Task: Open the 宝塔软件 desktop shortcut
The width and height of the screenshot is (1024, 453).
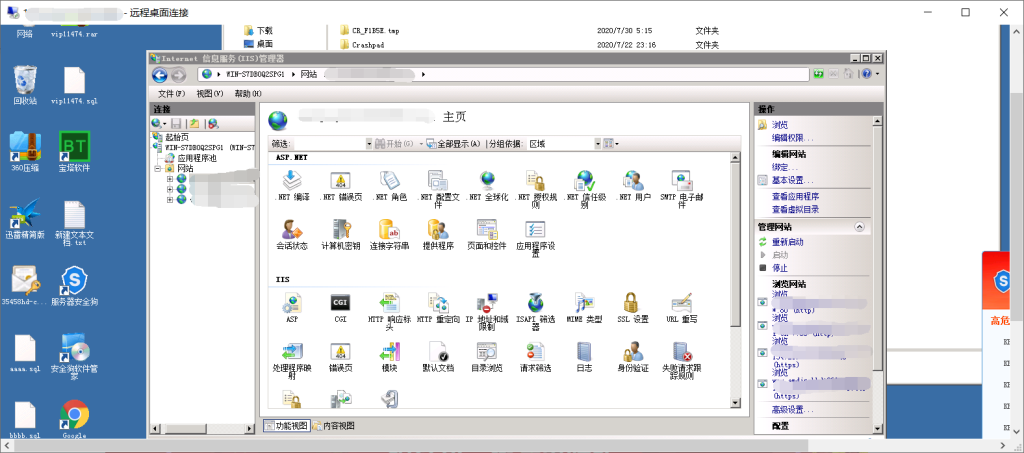Action: (74, 151)
